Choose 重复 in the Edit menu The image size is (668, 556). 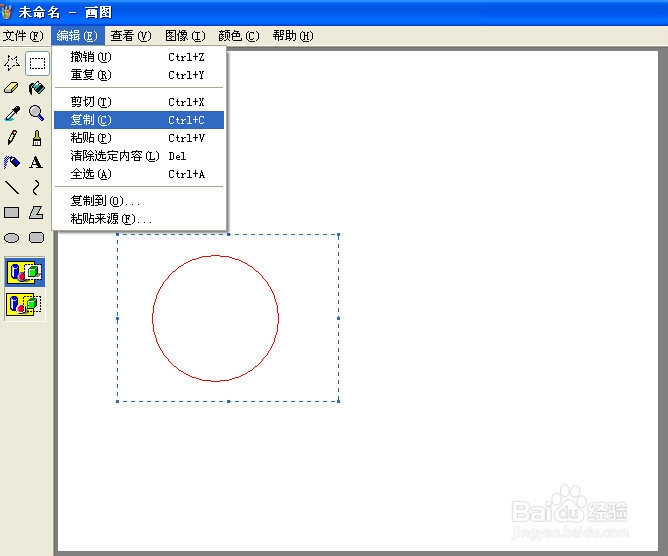click(139, 75)
